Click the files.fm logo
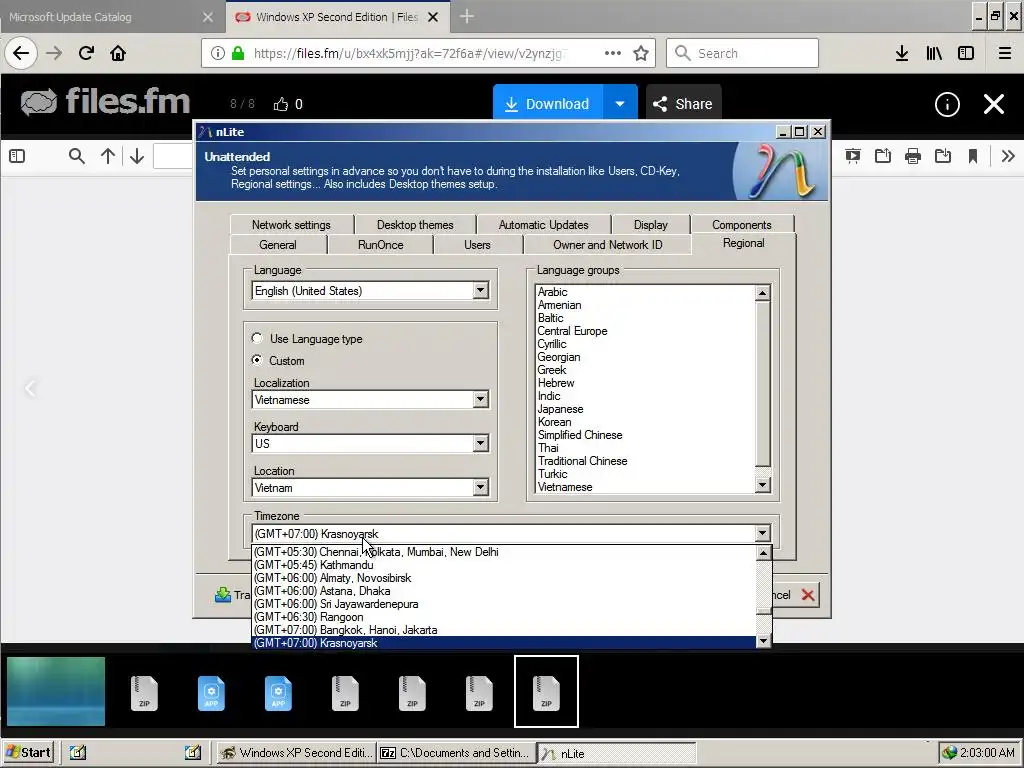 (x=104, y=102)
